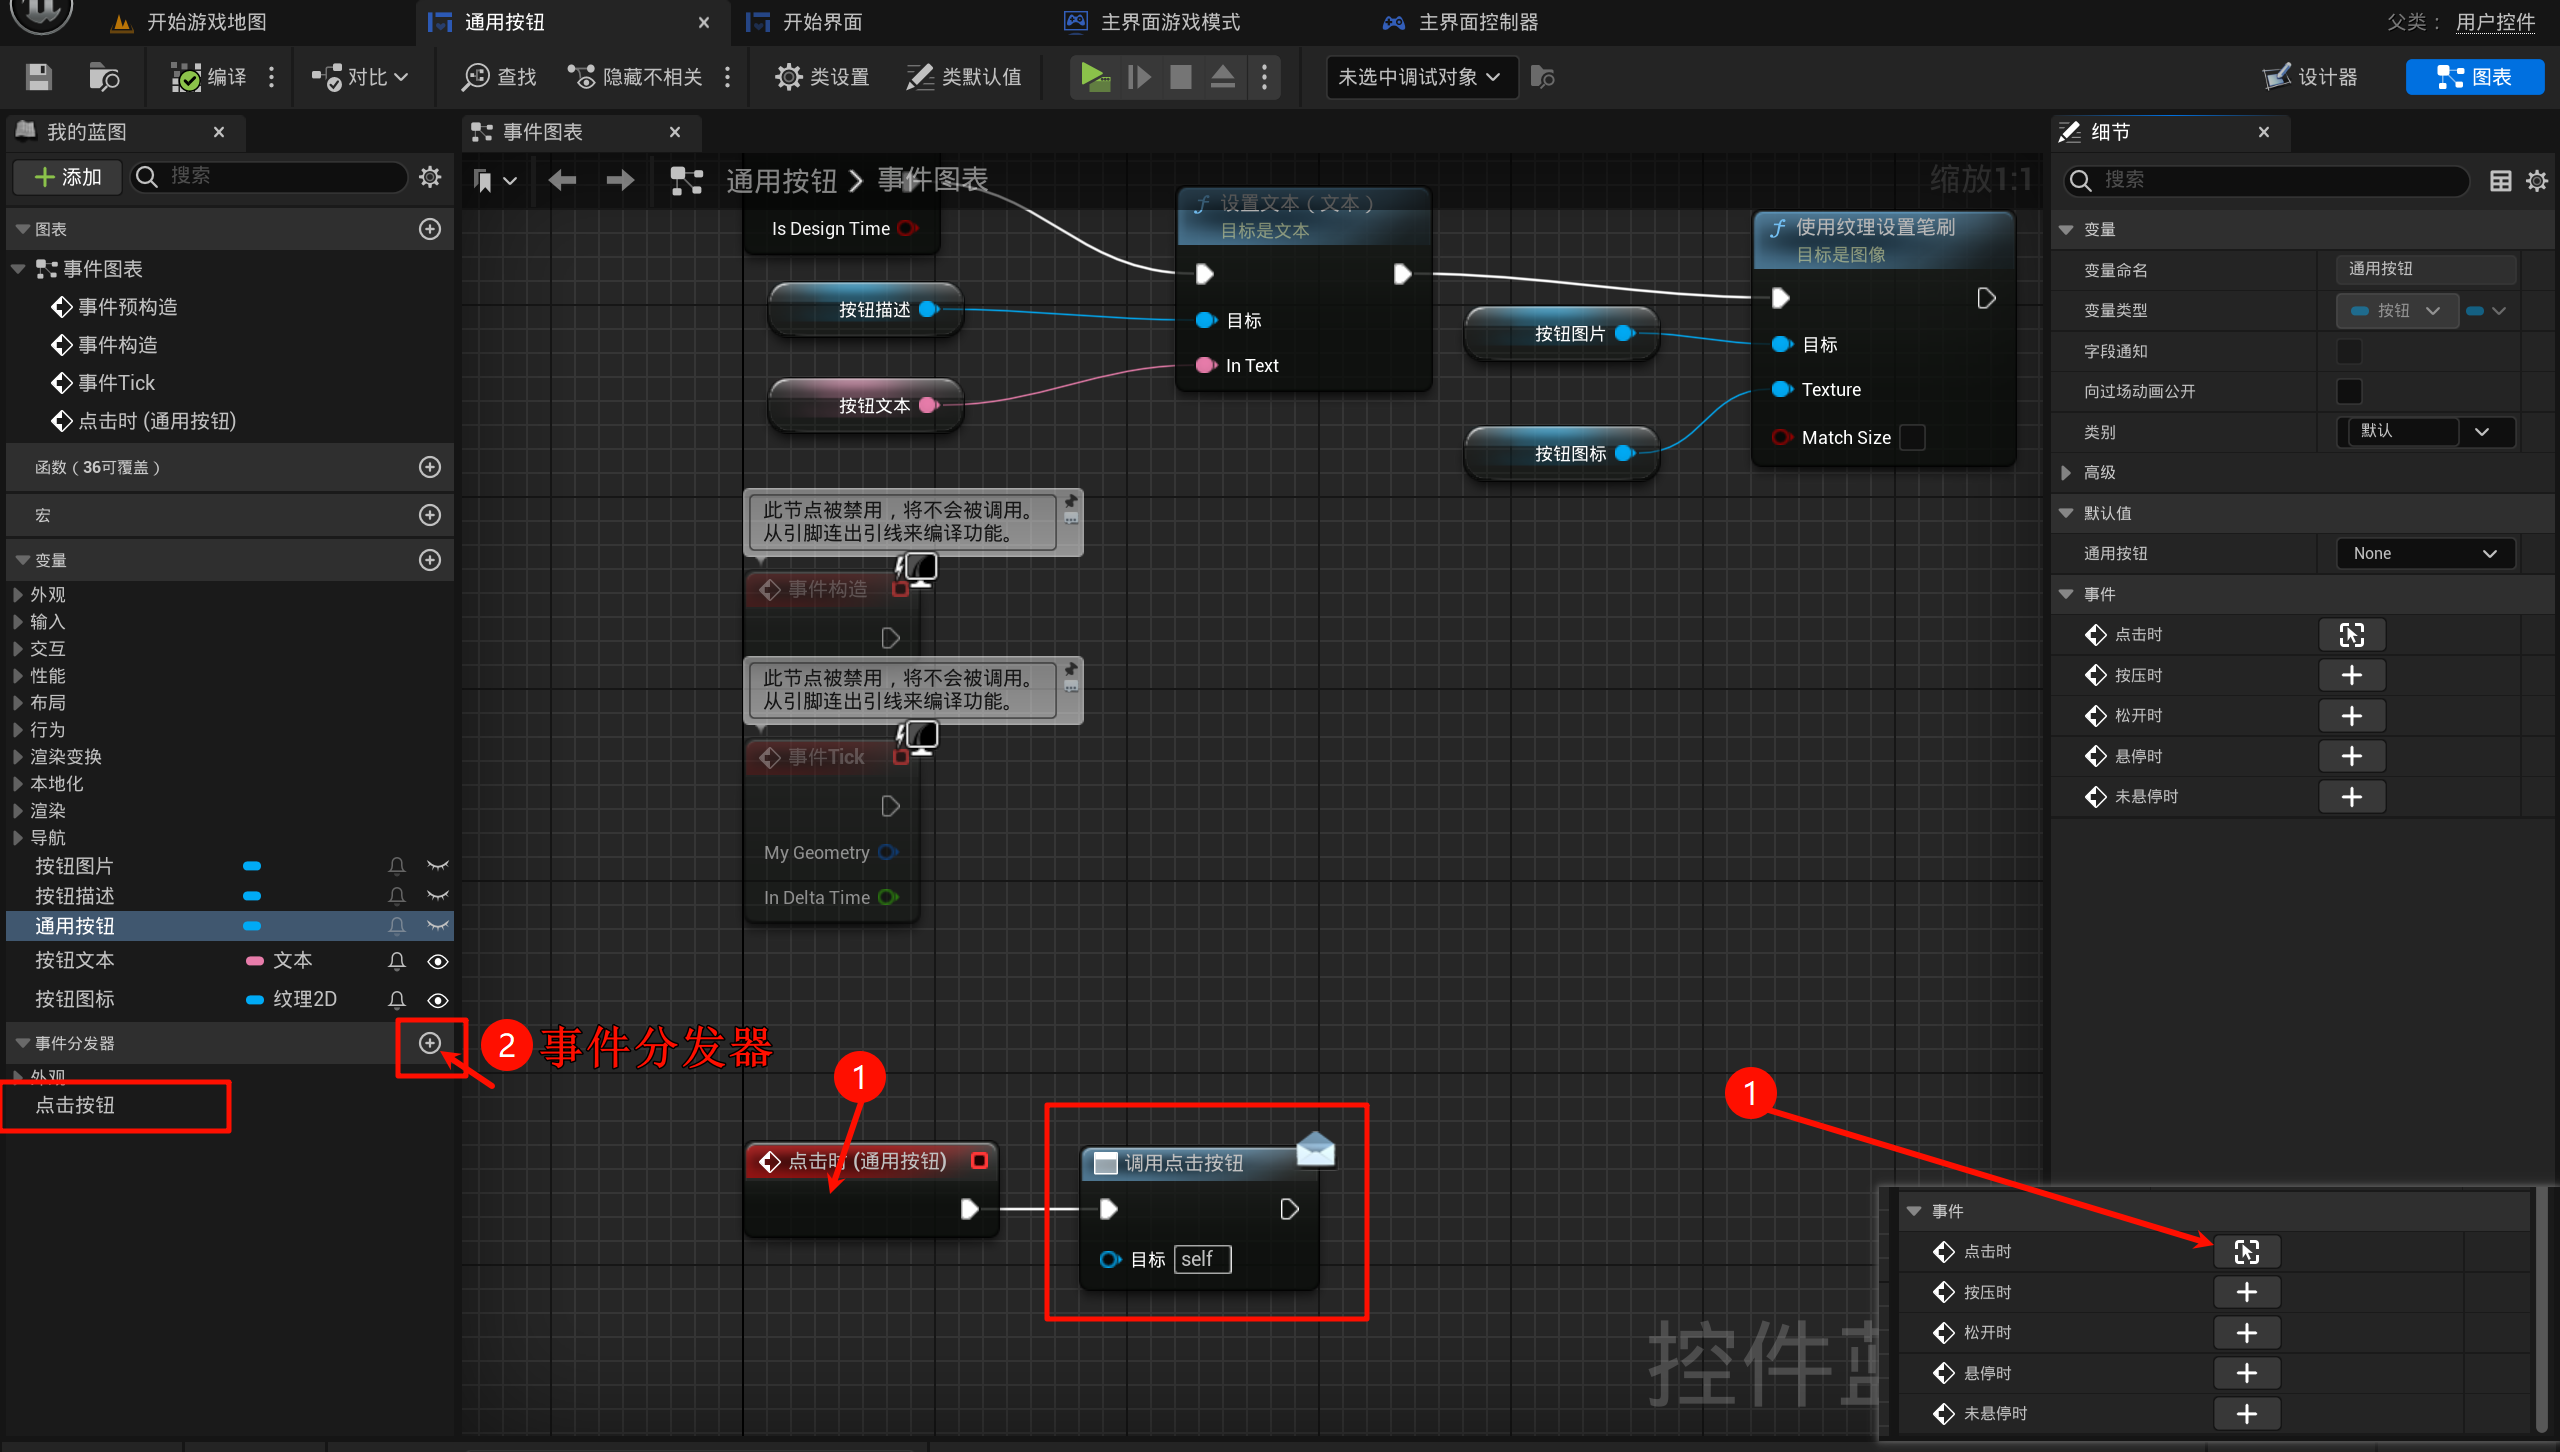
Task: Click the Find magnifier toolbar icon
Action: 475,77
